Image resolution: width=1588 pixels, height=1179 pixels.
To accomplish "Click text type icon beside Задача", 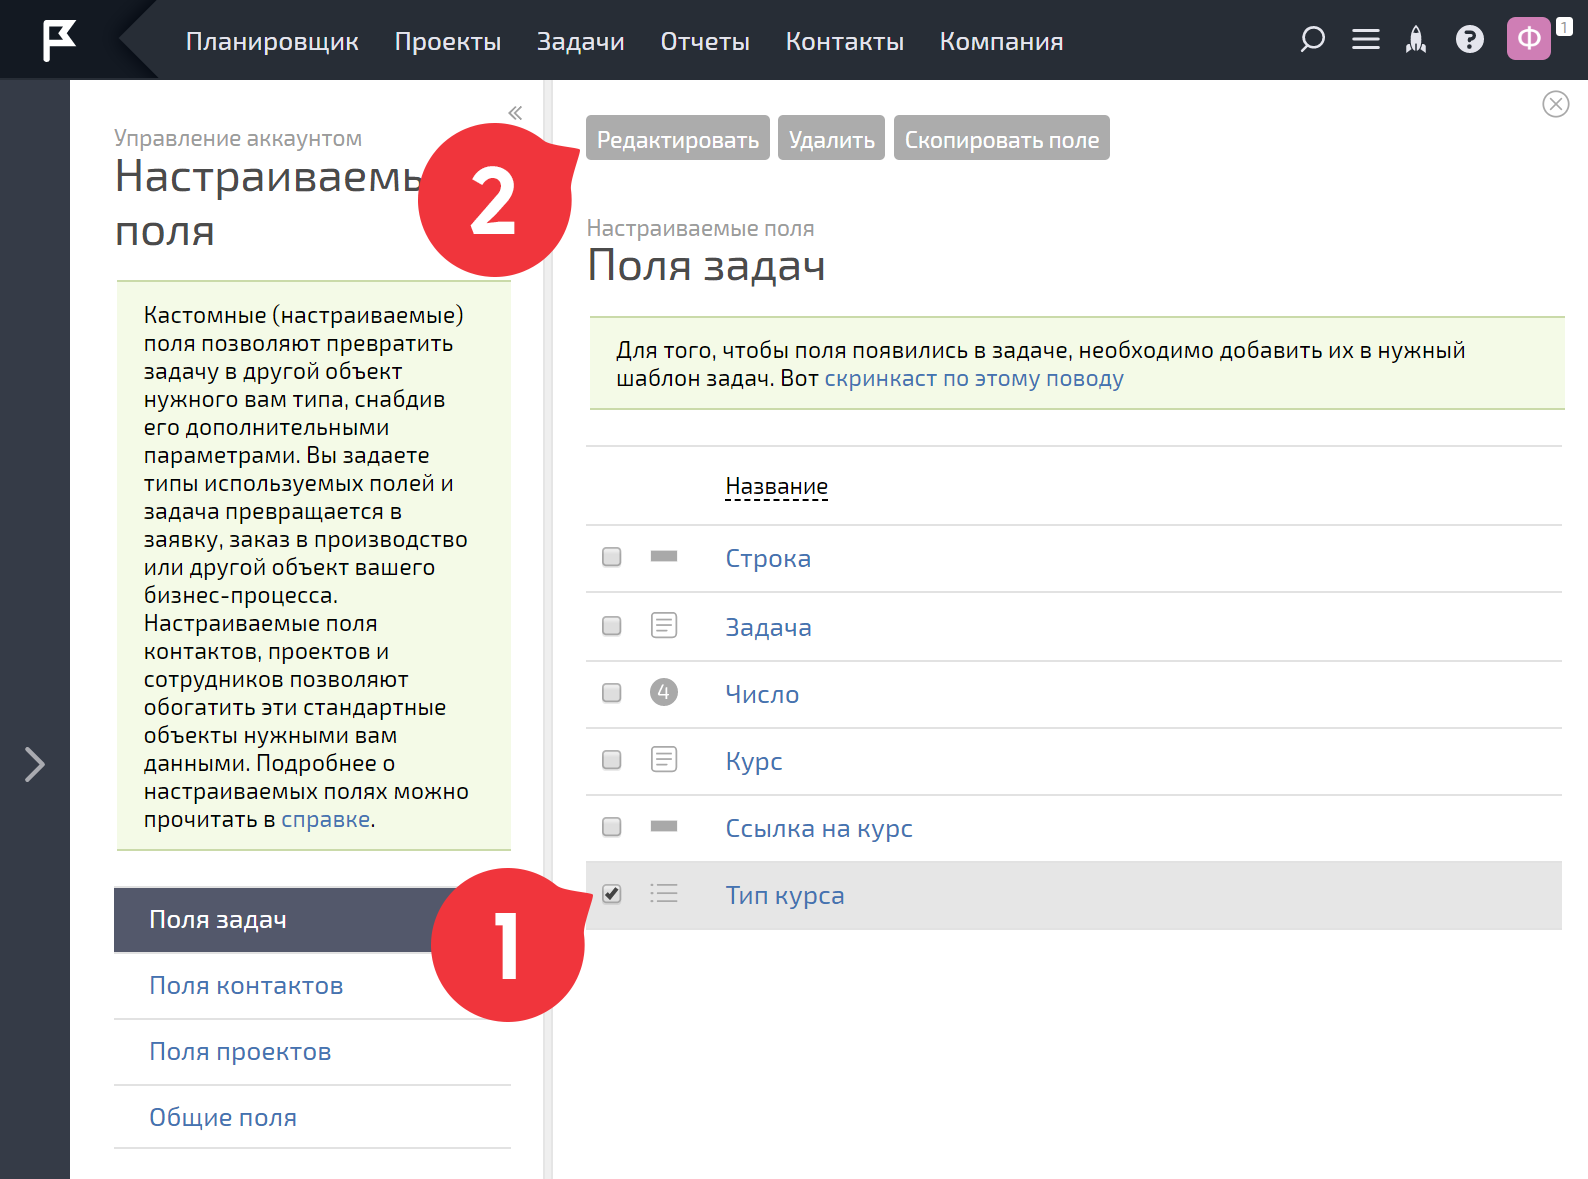I will pos(664,626).
